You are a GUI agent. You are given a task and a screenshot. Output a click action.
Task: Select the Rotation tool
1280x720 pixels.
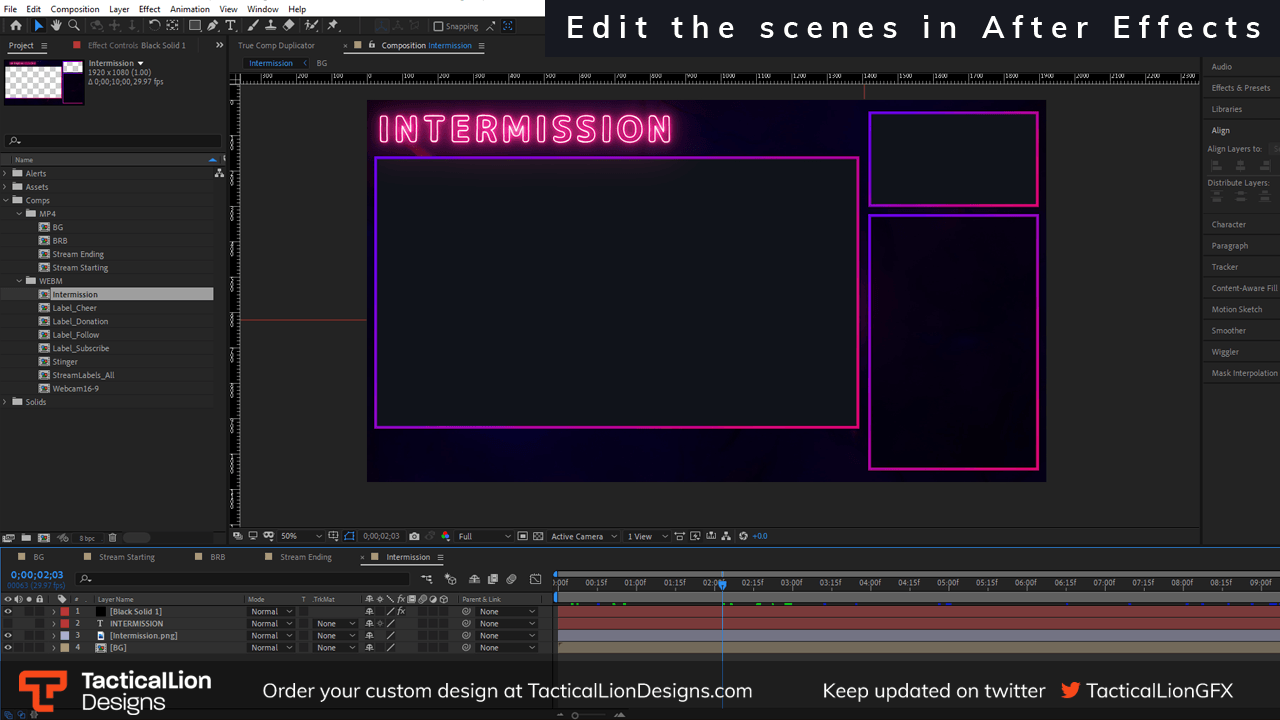154,25
